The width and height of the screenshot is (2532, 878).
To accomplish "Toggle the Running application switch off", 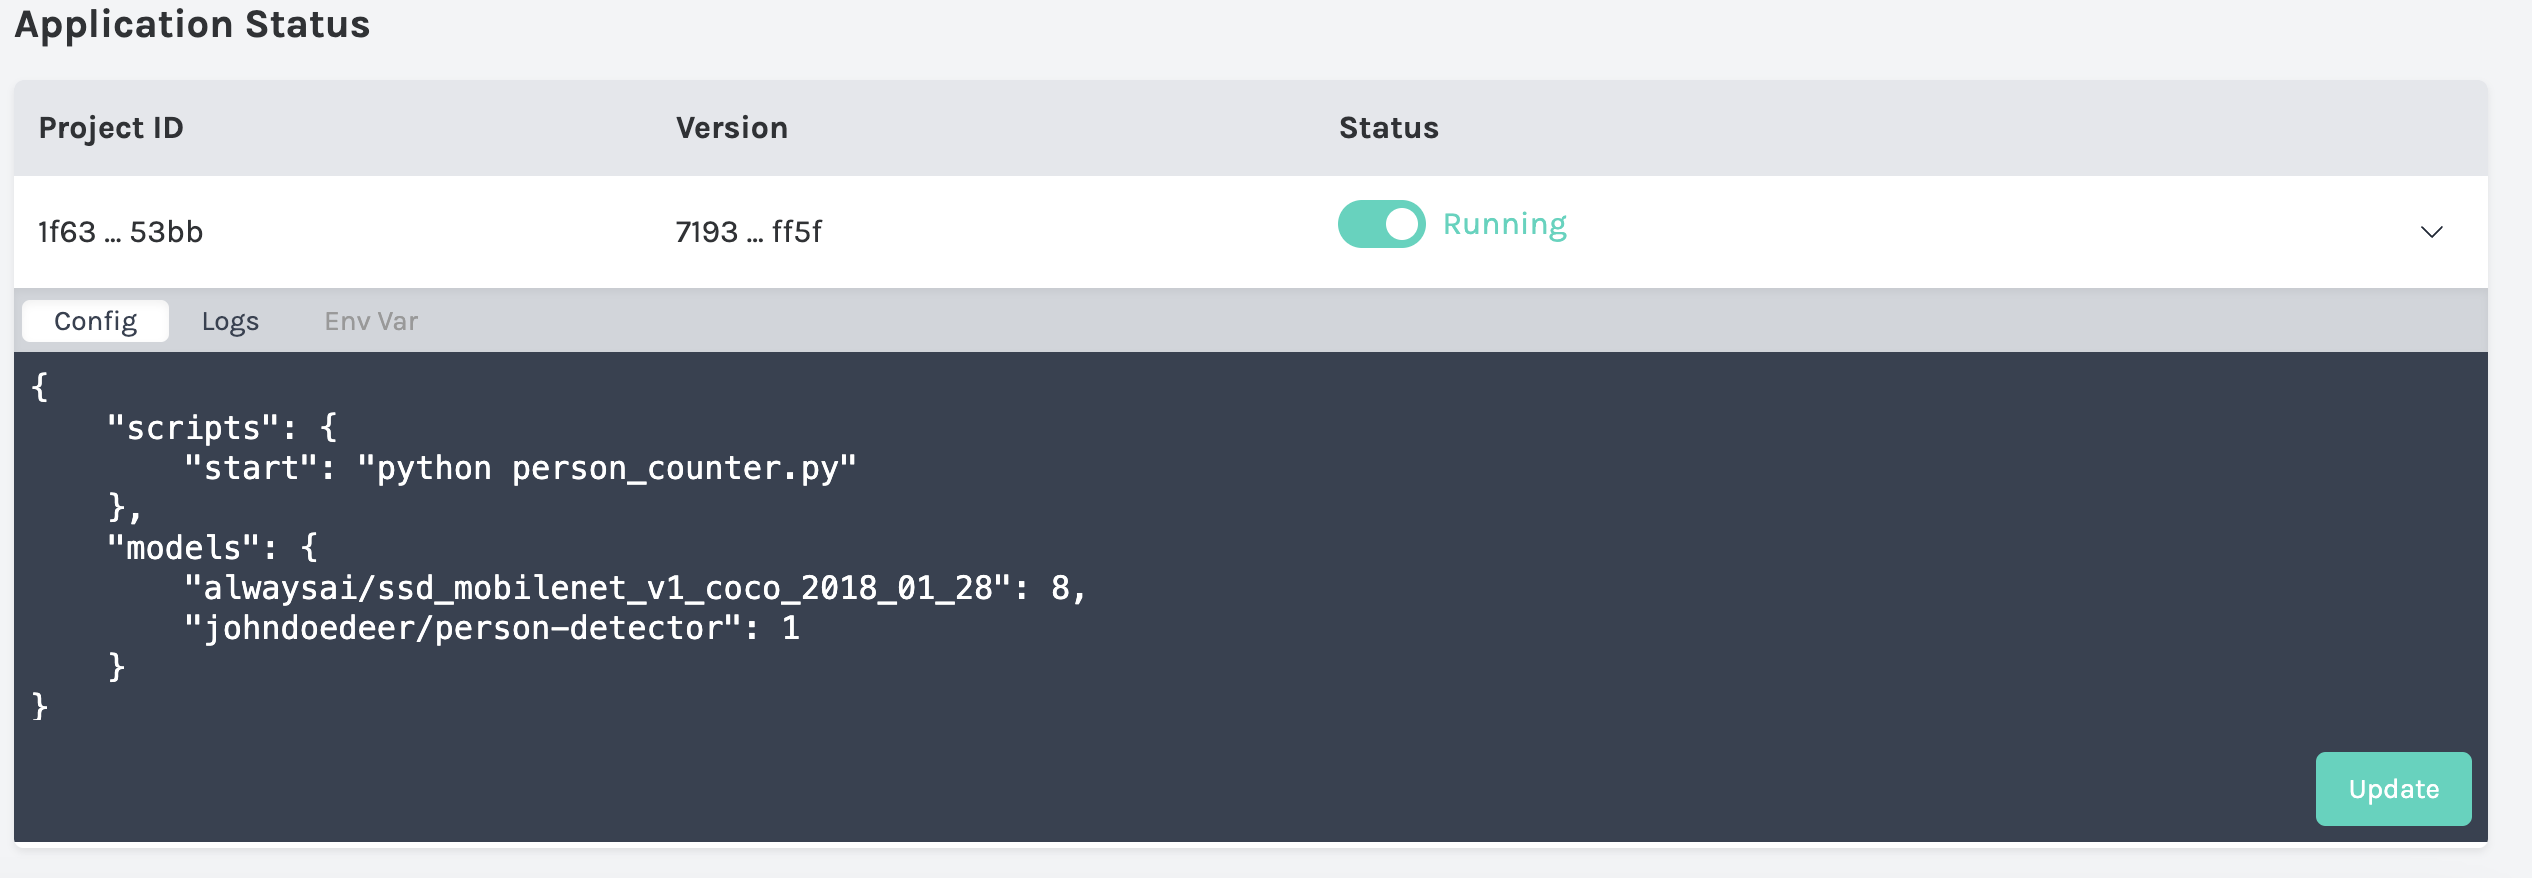I will [x=1381, y=224].
